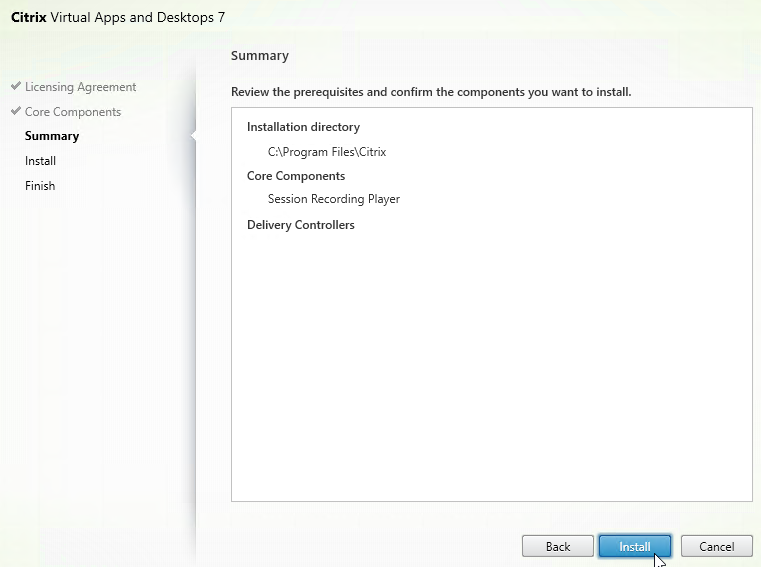Click the Delivery Controllers heading
Viewport: 761px width, 567px height.
point(301,225)
